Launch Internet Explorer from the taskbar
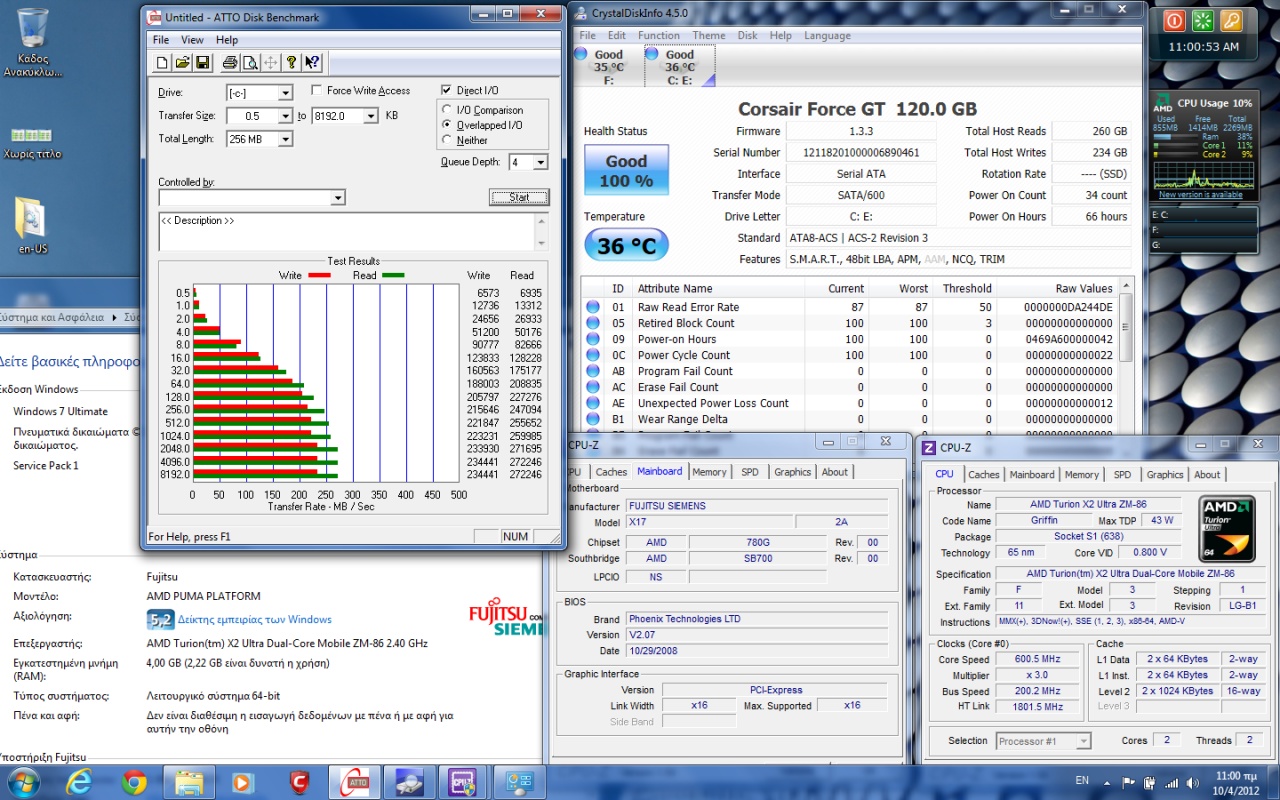This screenshot has height=800, width=1280. point(81,782)
